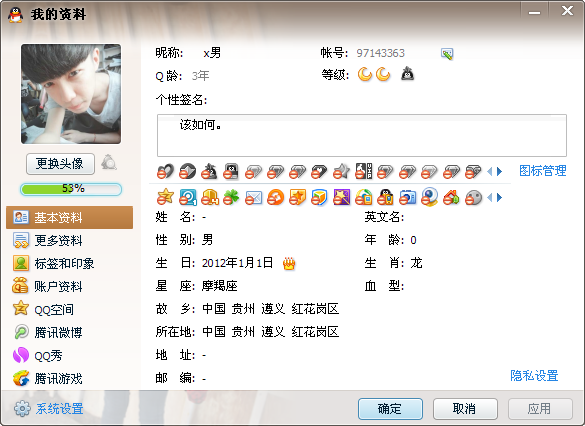The width and height of the screenshot is (585, 426).
Task: Minimize the 我的资料 window
Action: click(534, 12)
